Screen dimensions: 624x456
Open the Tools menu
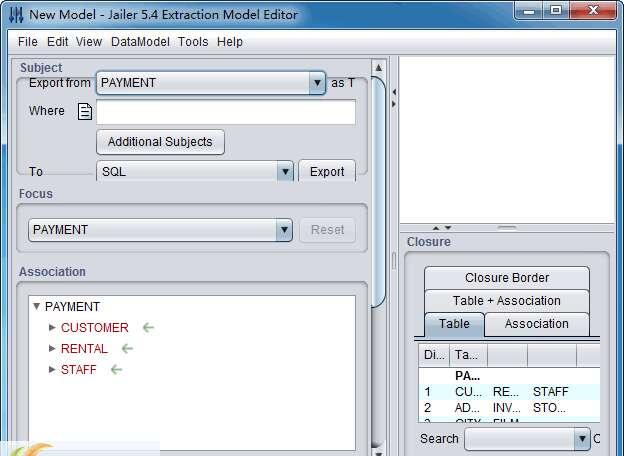[x=193, y=42]
